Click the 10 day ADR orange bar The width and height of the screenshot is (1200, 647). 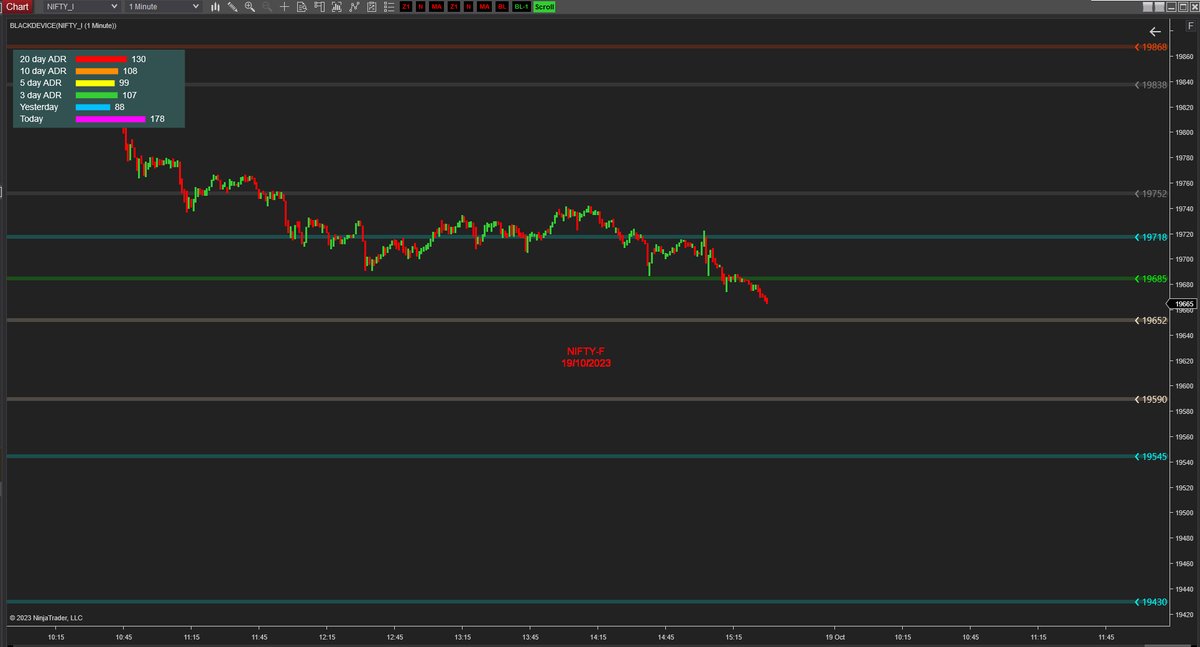pyautogui.click(x=97, y=71)
